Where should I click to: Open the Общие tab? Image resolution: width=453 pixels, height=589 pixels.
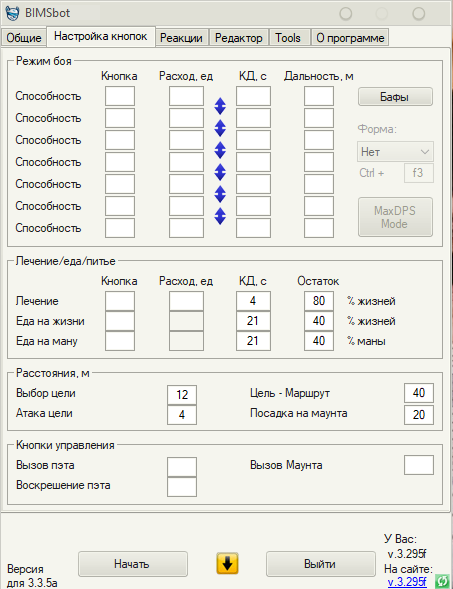[24, 38]
